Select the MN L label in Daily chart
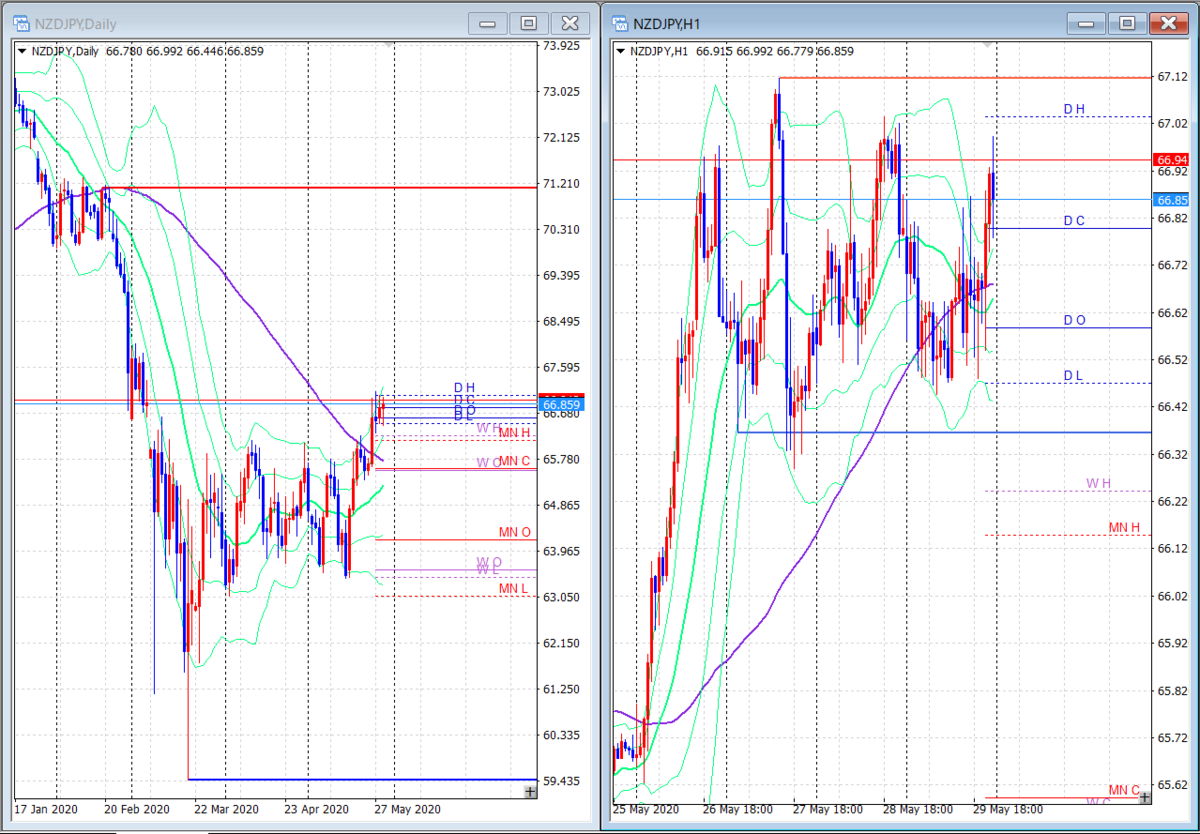 [514, 588]
